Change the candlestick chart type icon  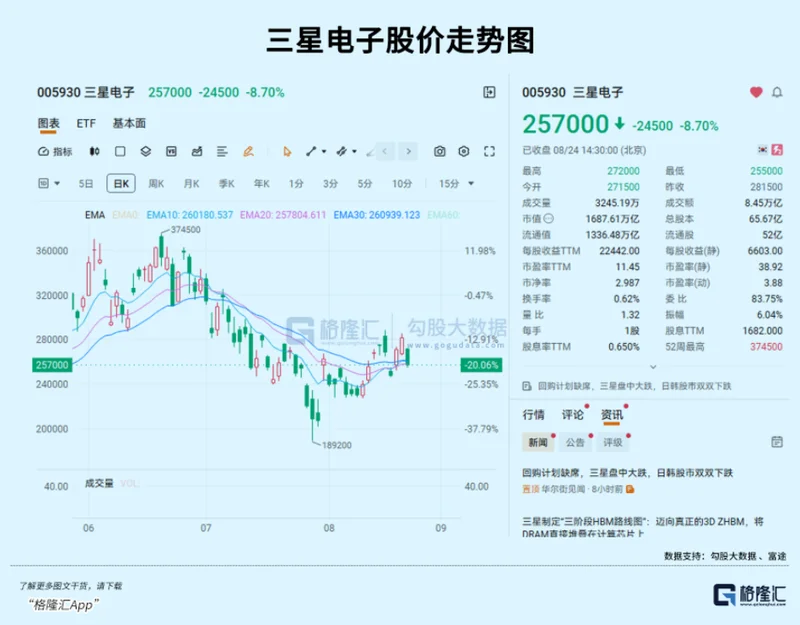(x=94, y=152)
